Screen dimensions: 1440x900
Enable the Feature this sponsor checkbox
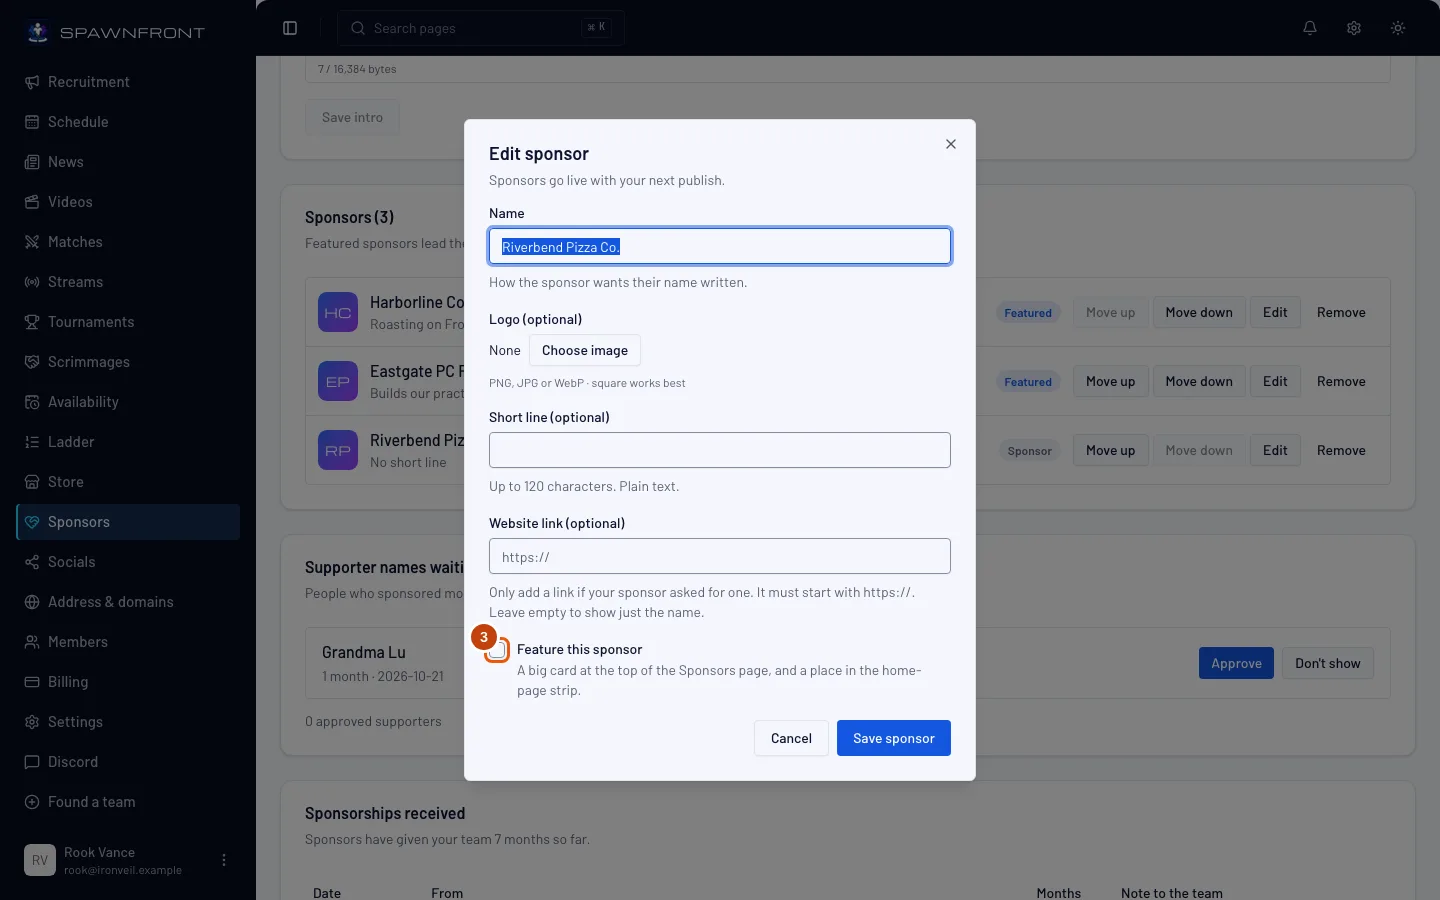coord(498,650)
